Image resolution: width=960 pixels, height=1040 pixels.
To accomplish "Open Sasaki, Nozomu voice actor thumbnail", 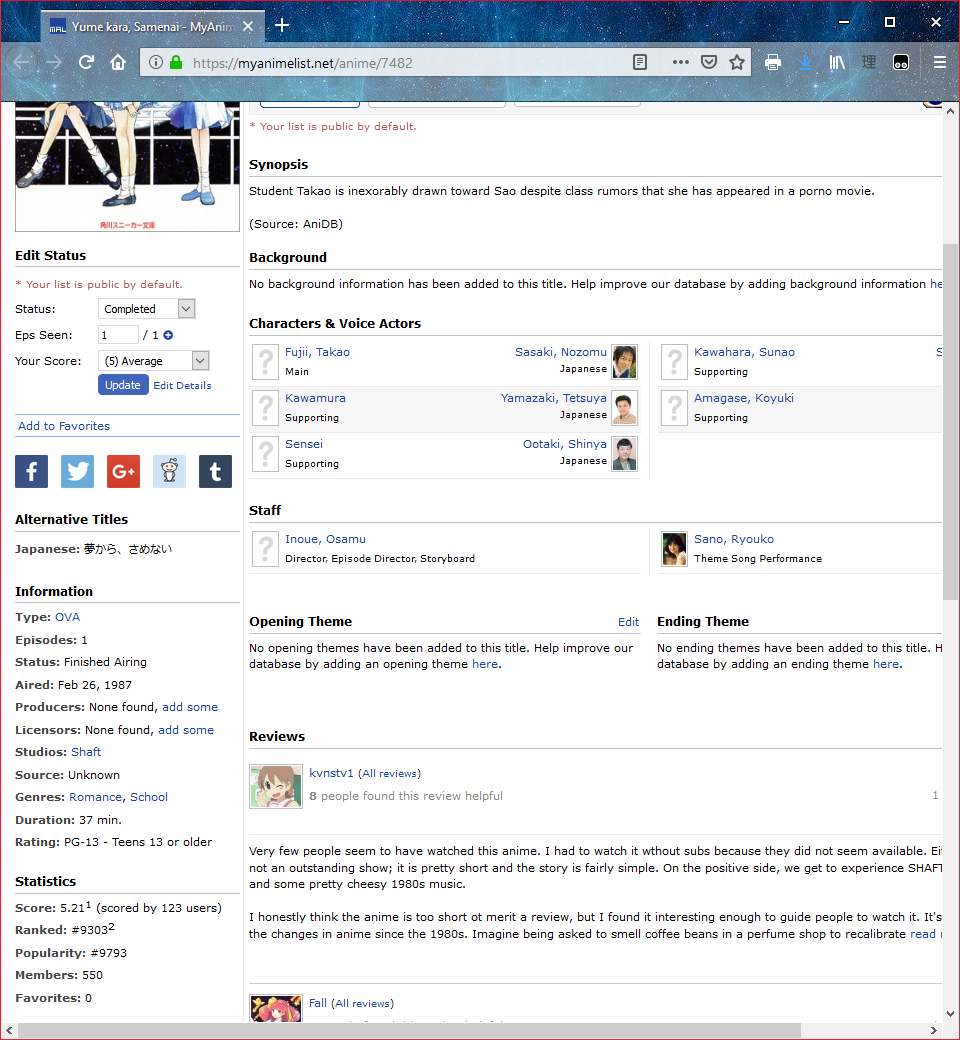I will 624,361.
